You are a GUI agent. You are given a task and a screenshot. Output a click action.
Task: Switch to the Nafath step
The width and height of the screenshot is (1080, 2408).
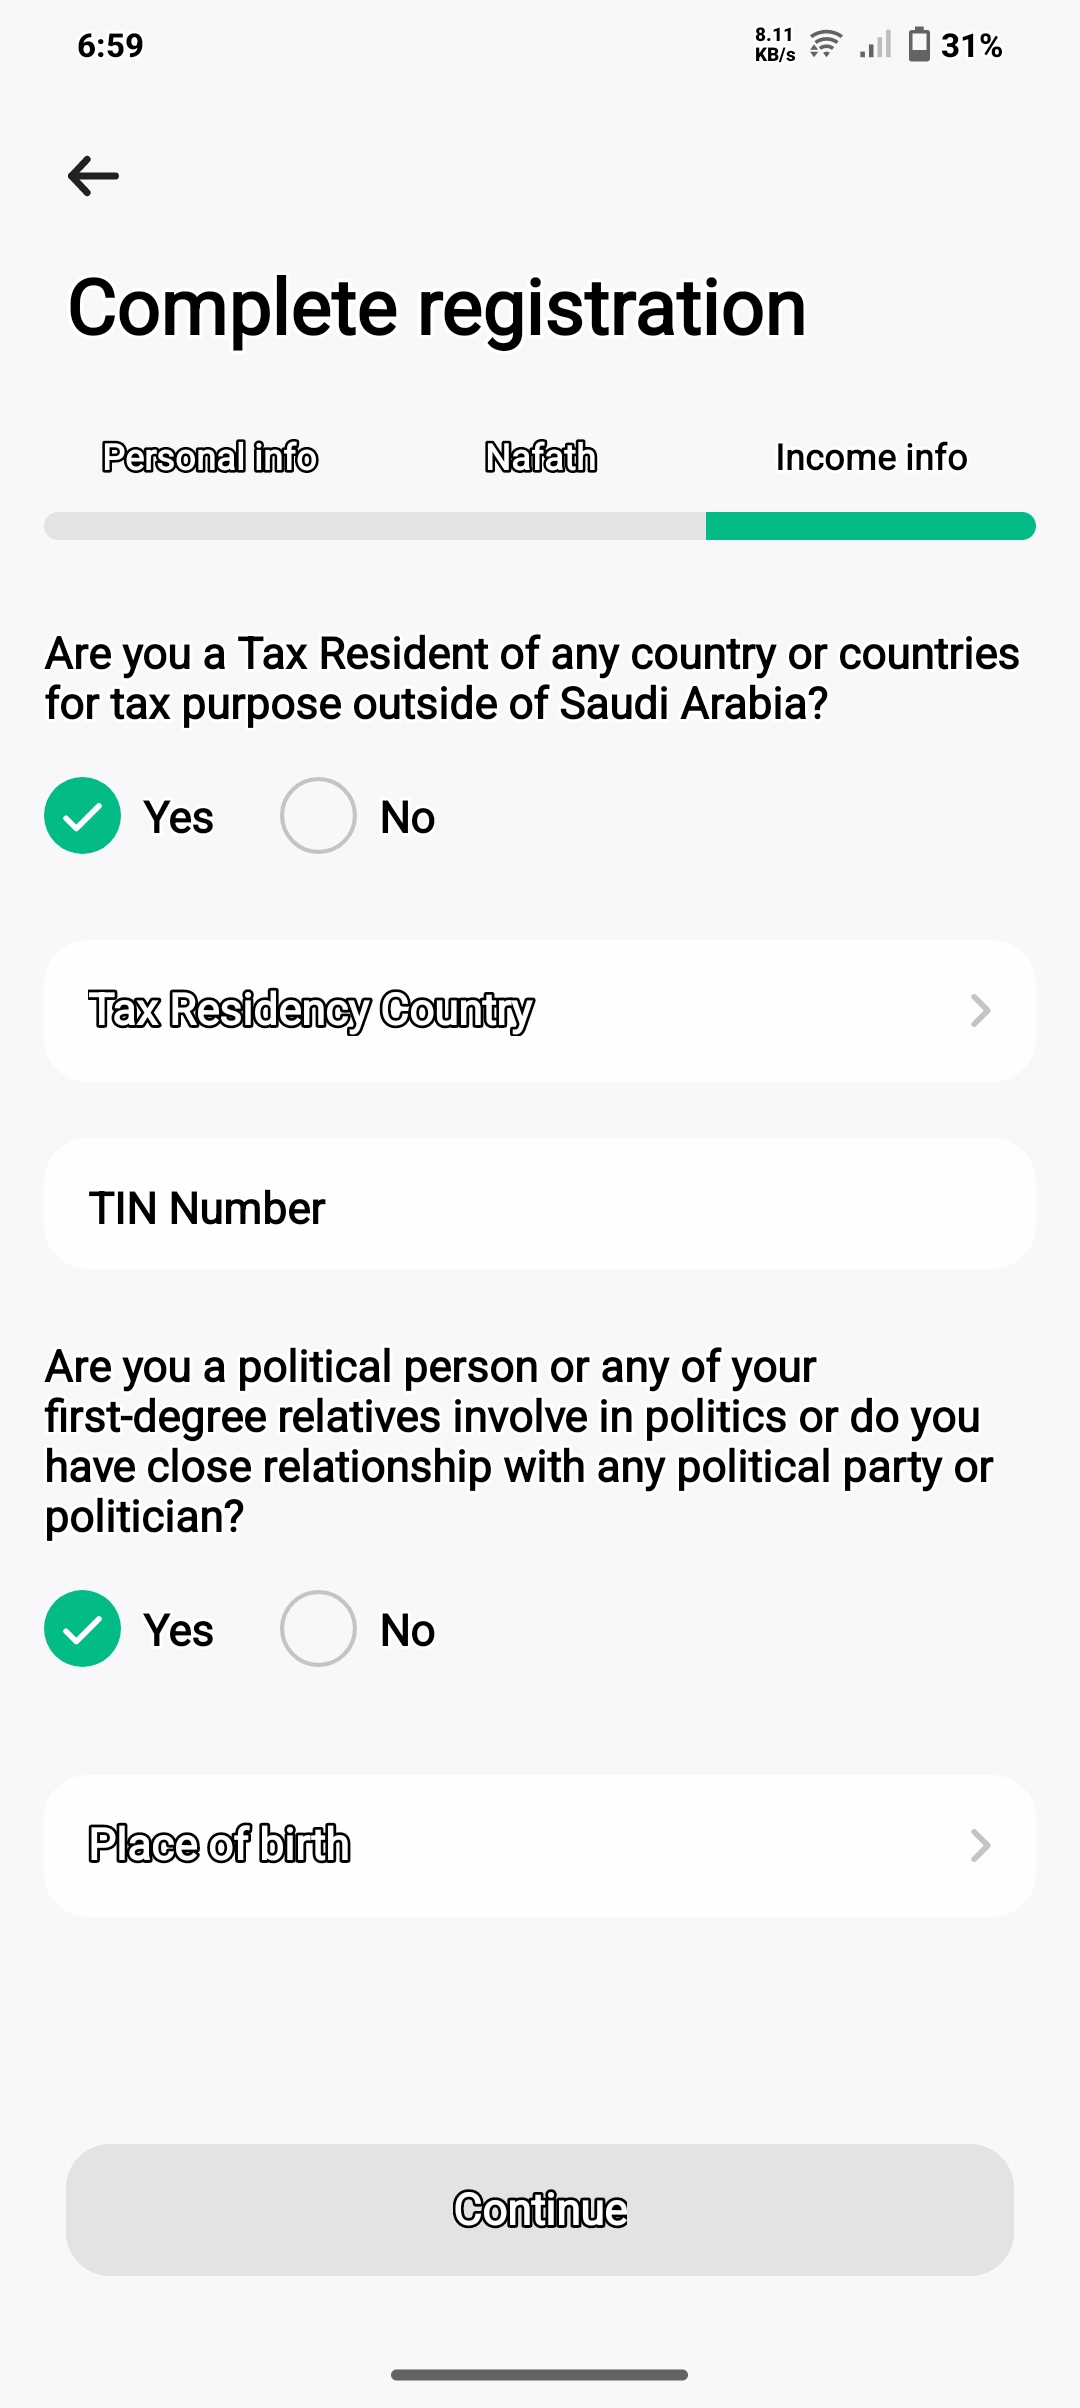click(x=541, y=457)
